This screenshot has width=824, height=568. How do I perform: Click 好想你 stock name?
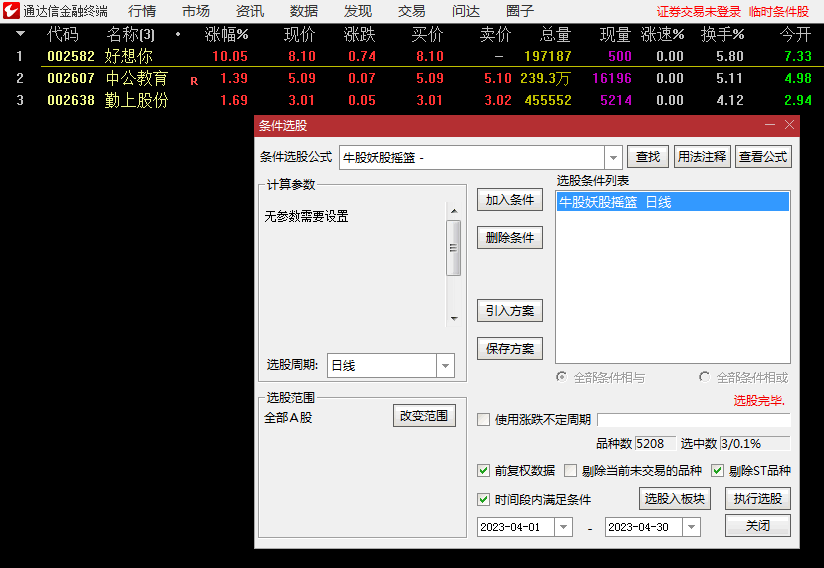(129, 56)
